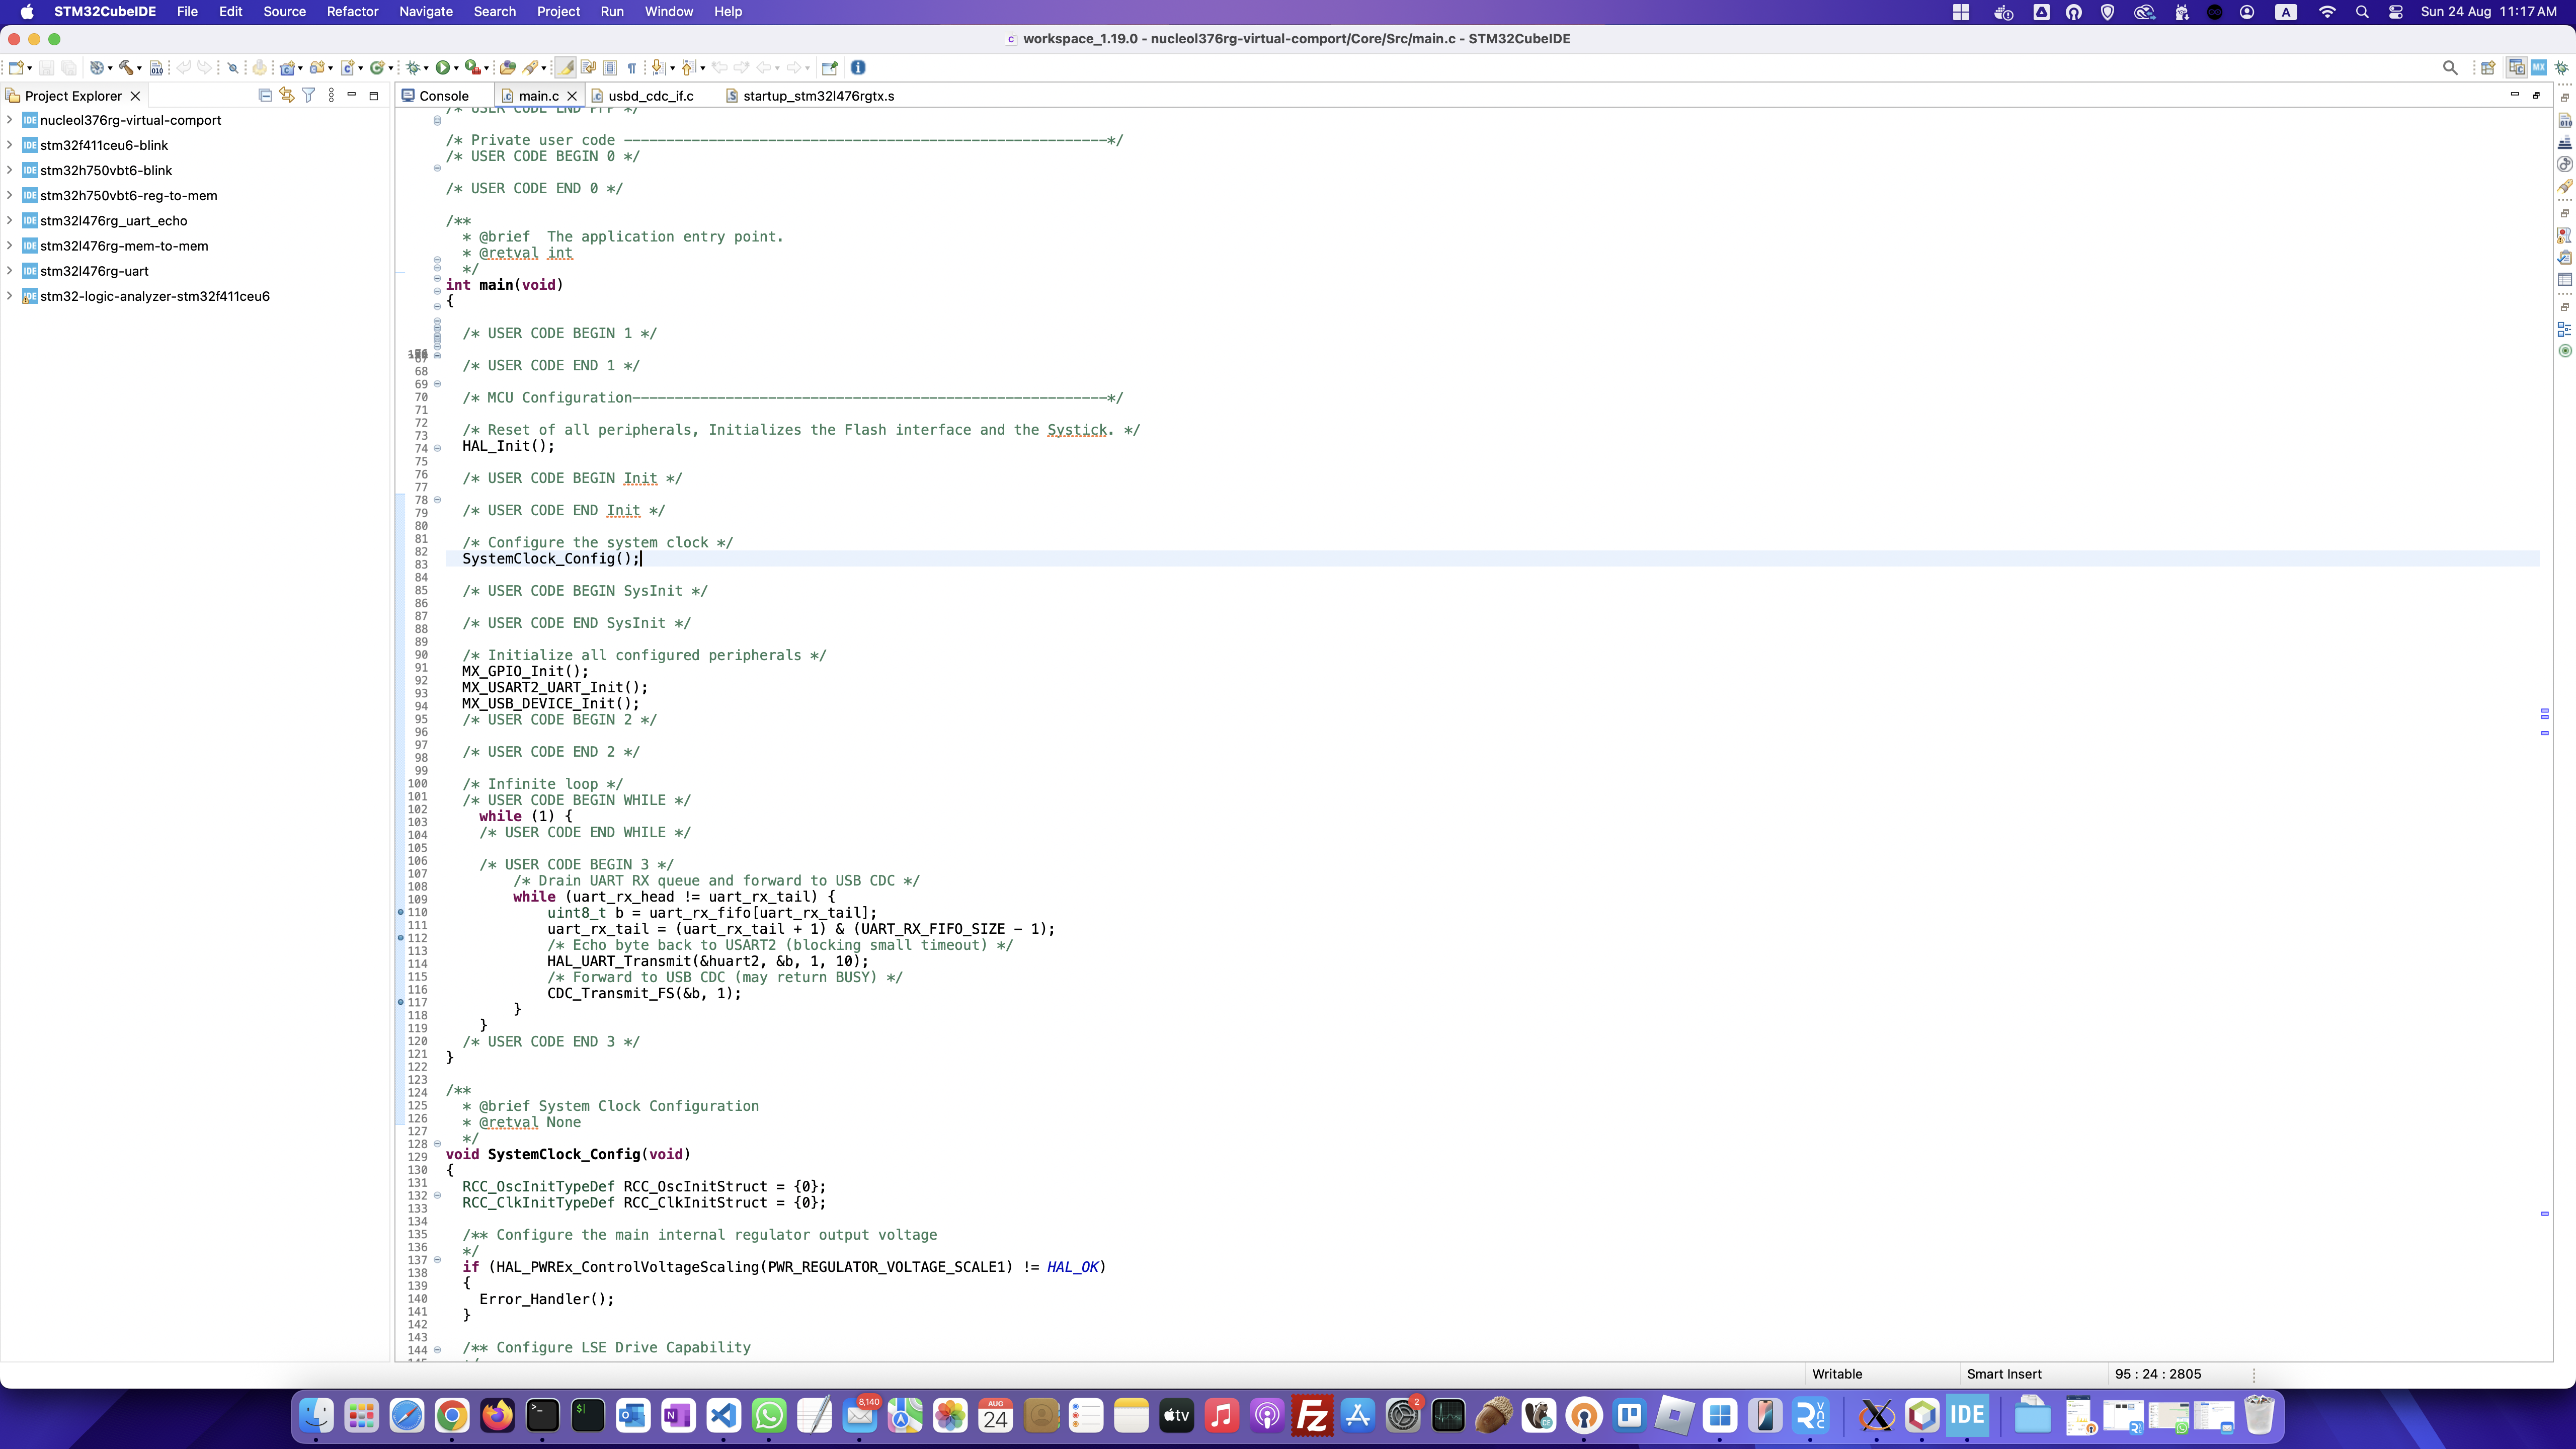Expand the stm32l476rg_uart_echo project
Image resolution: width=2576 pixels, height=1449 pixels.
tap(9, 220)
